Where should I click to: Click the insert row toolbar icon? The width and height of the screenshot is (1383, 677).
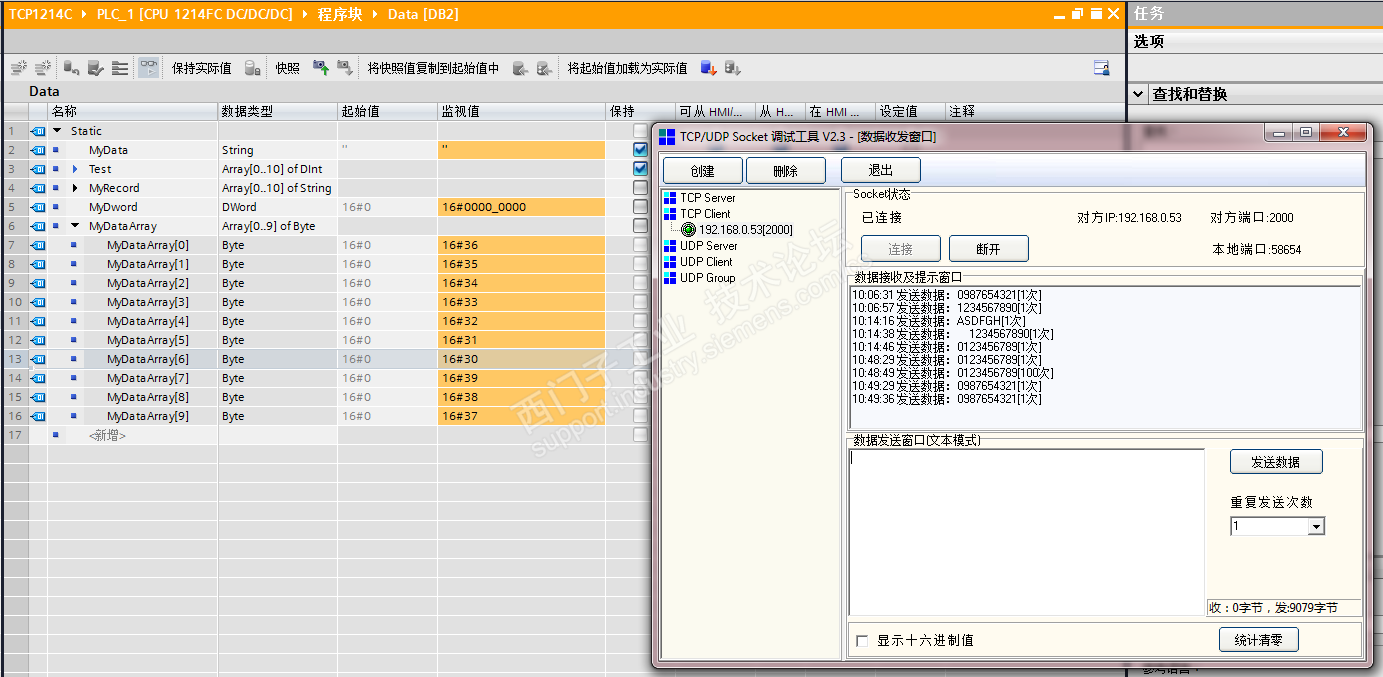(18, 68)
